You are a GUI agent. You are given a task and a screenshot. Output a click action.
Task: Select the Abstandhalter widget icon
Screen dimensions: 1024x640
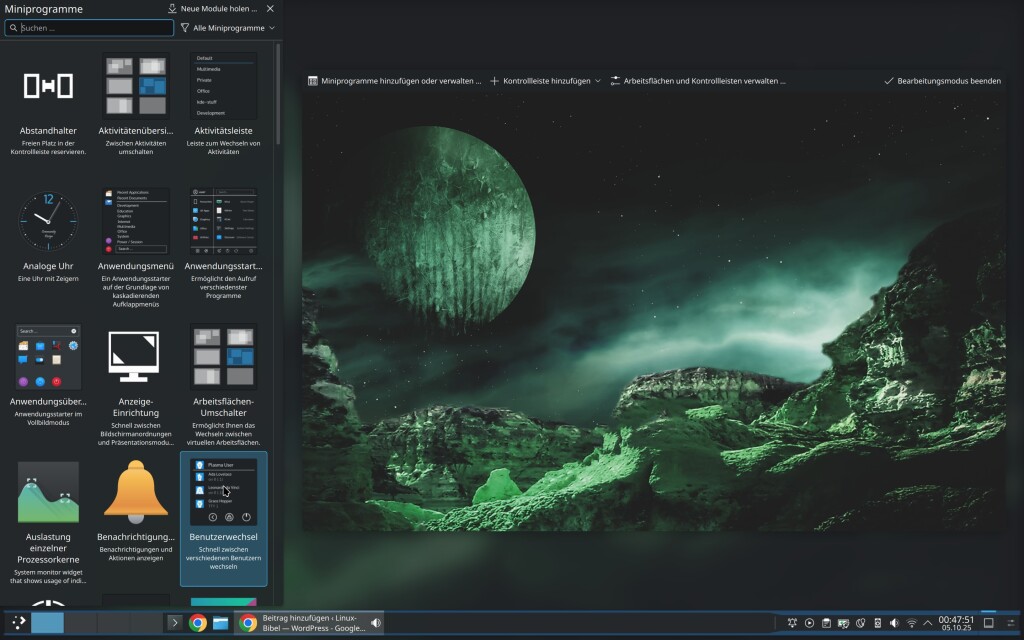pyautogui.click(x=48, y=87)
